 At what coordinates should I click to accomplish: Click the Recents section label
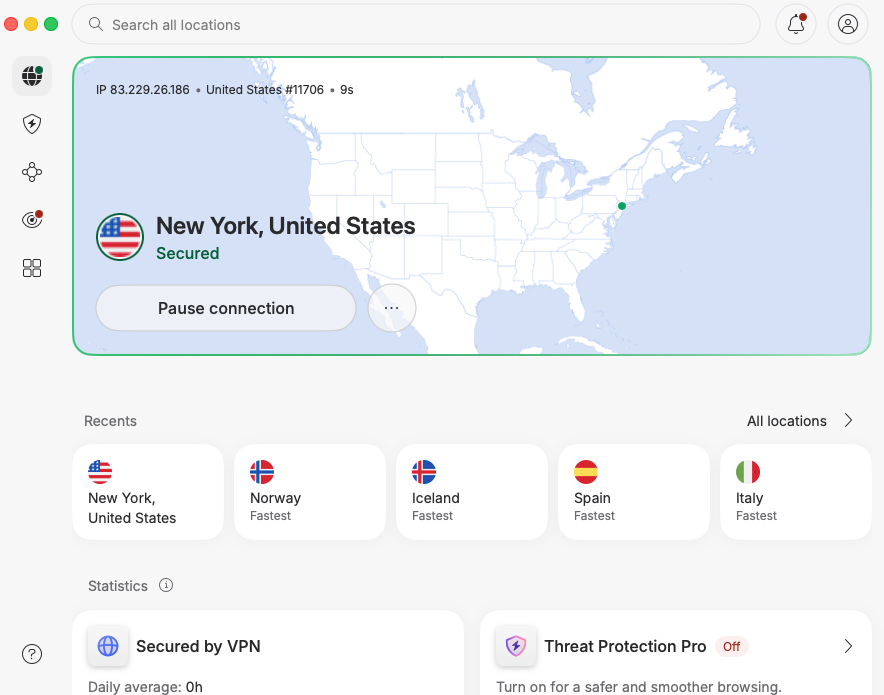[110, 421]
